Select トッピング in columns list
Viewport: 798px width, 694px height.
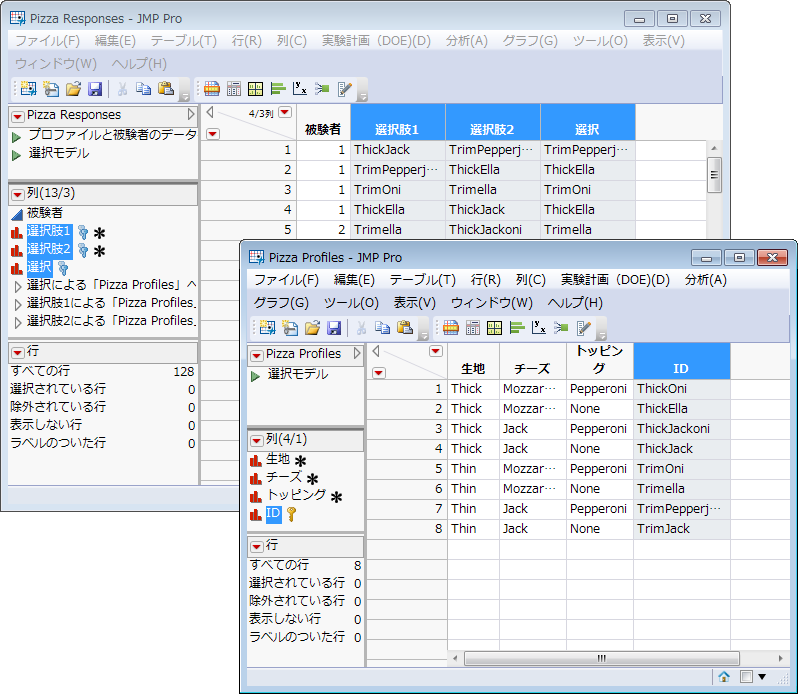tap(296, 495)
